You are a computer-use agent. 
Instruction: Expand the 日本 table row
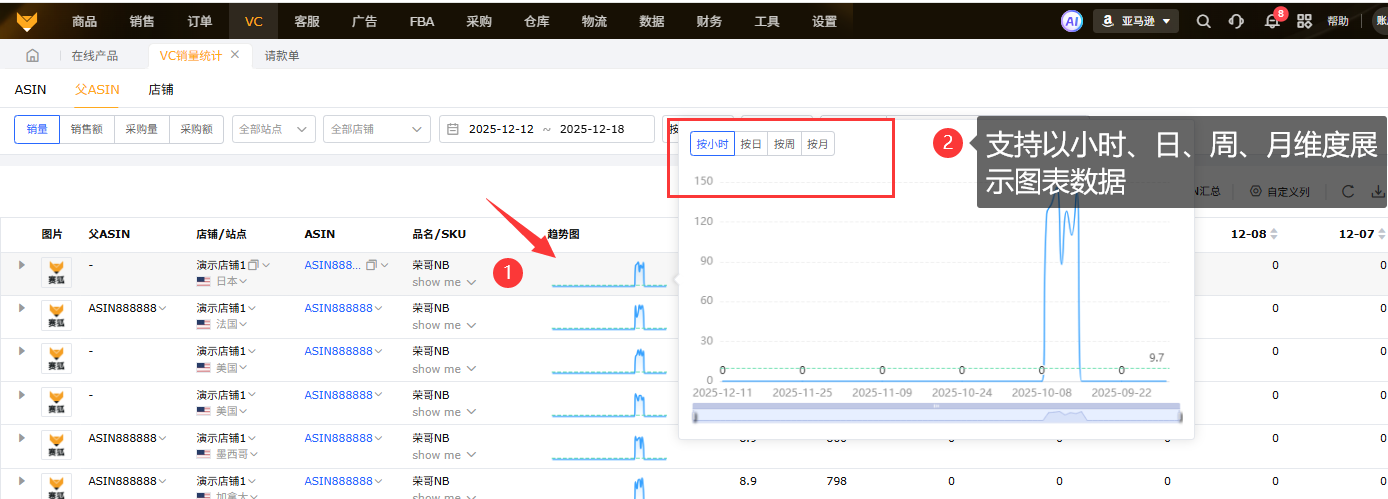point(22,264)
